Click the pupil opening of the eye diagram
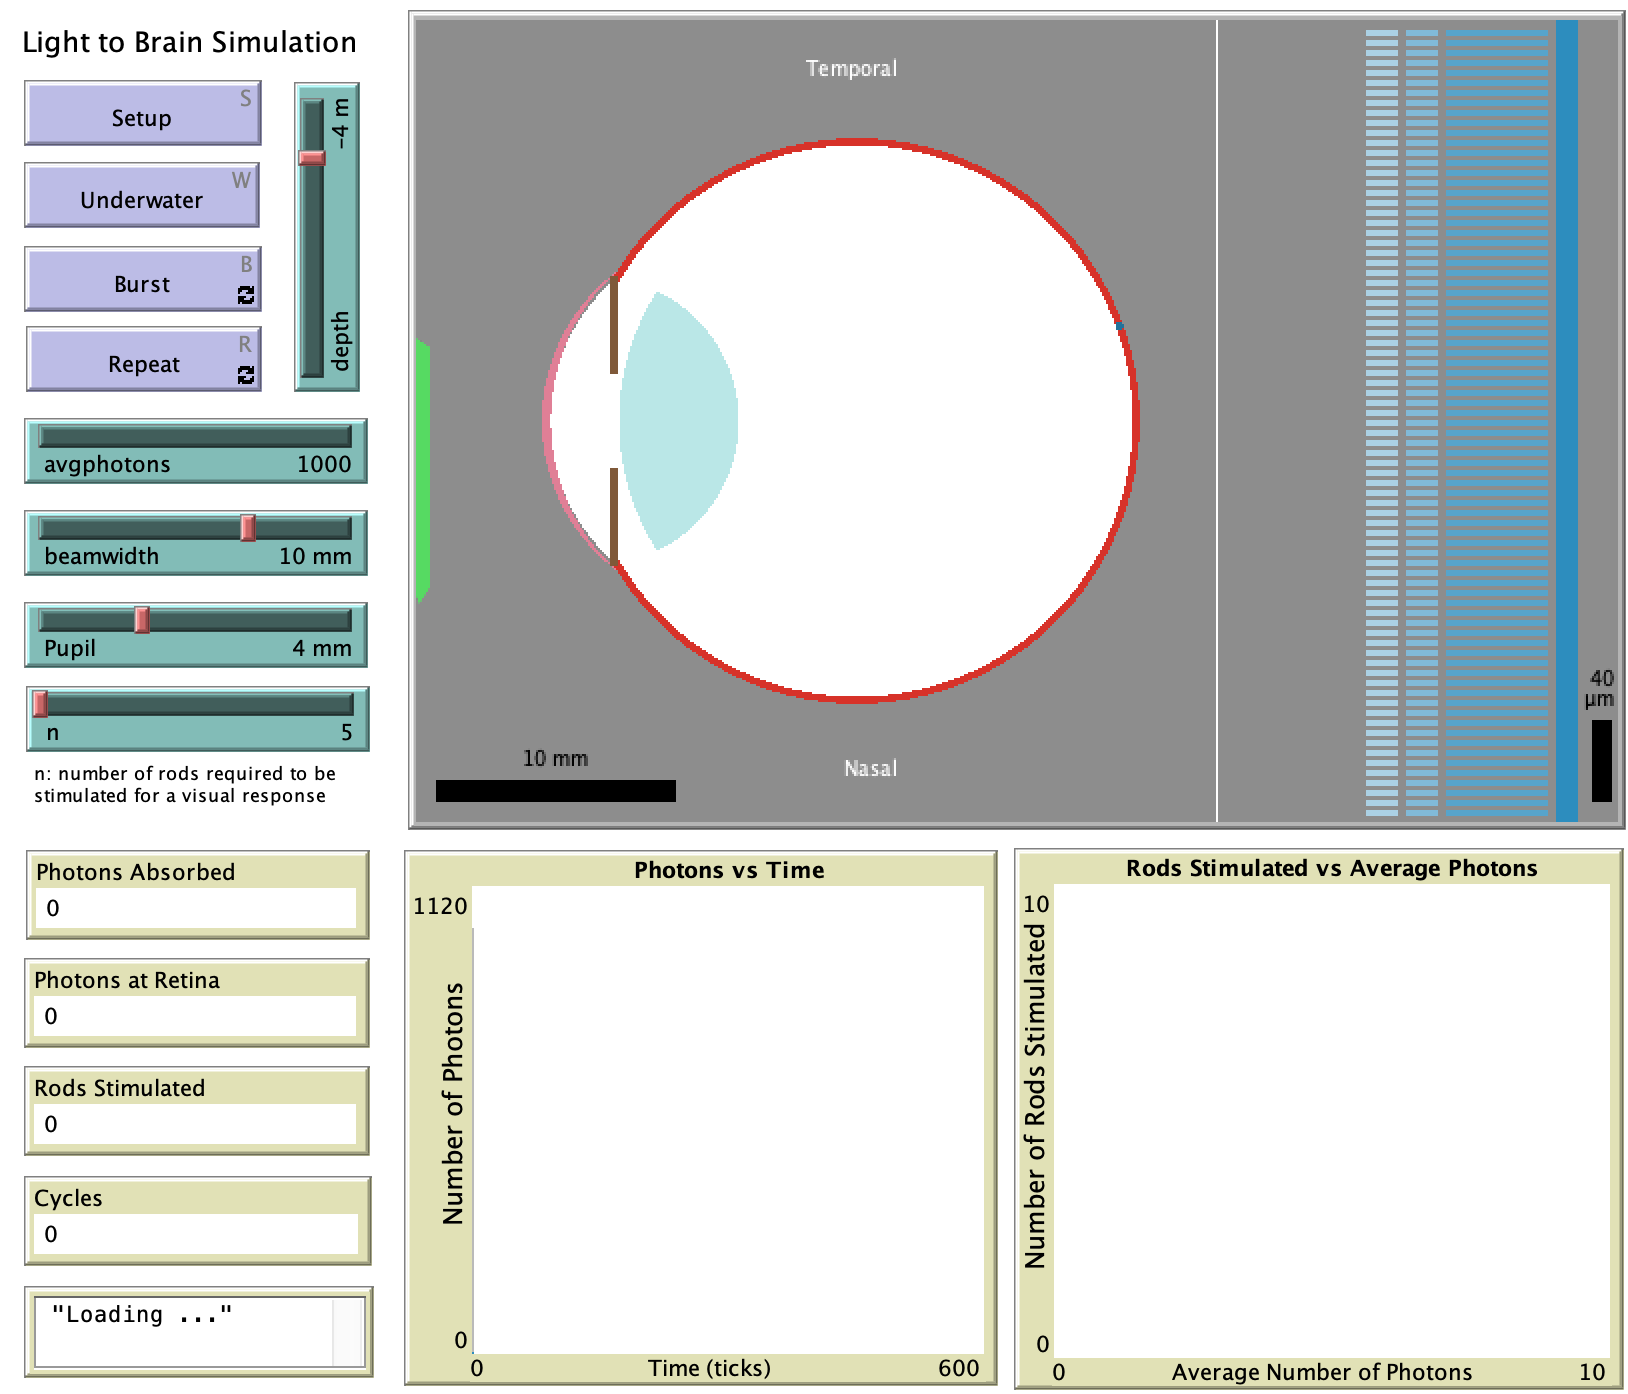 tap(615, 420)
